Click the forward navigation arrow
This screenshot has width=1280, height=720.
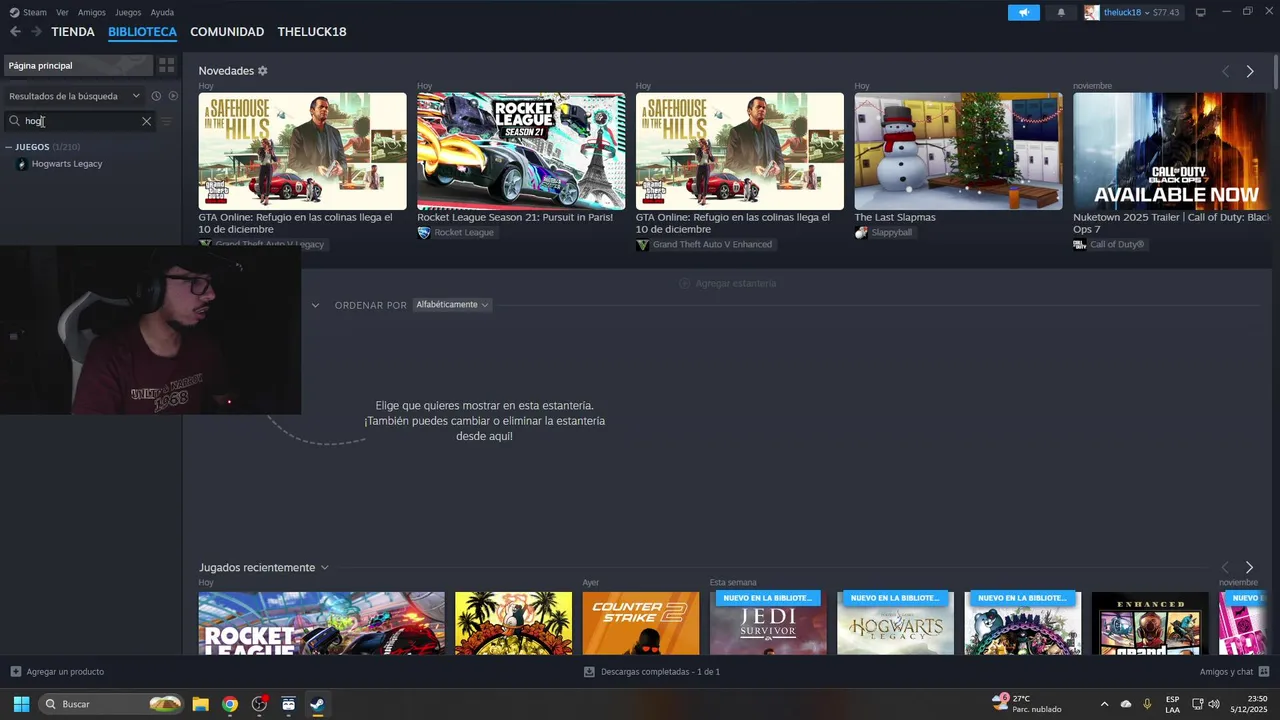pyautogui.click(x=36, y=32)
